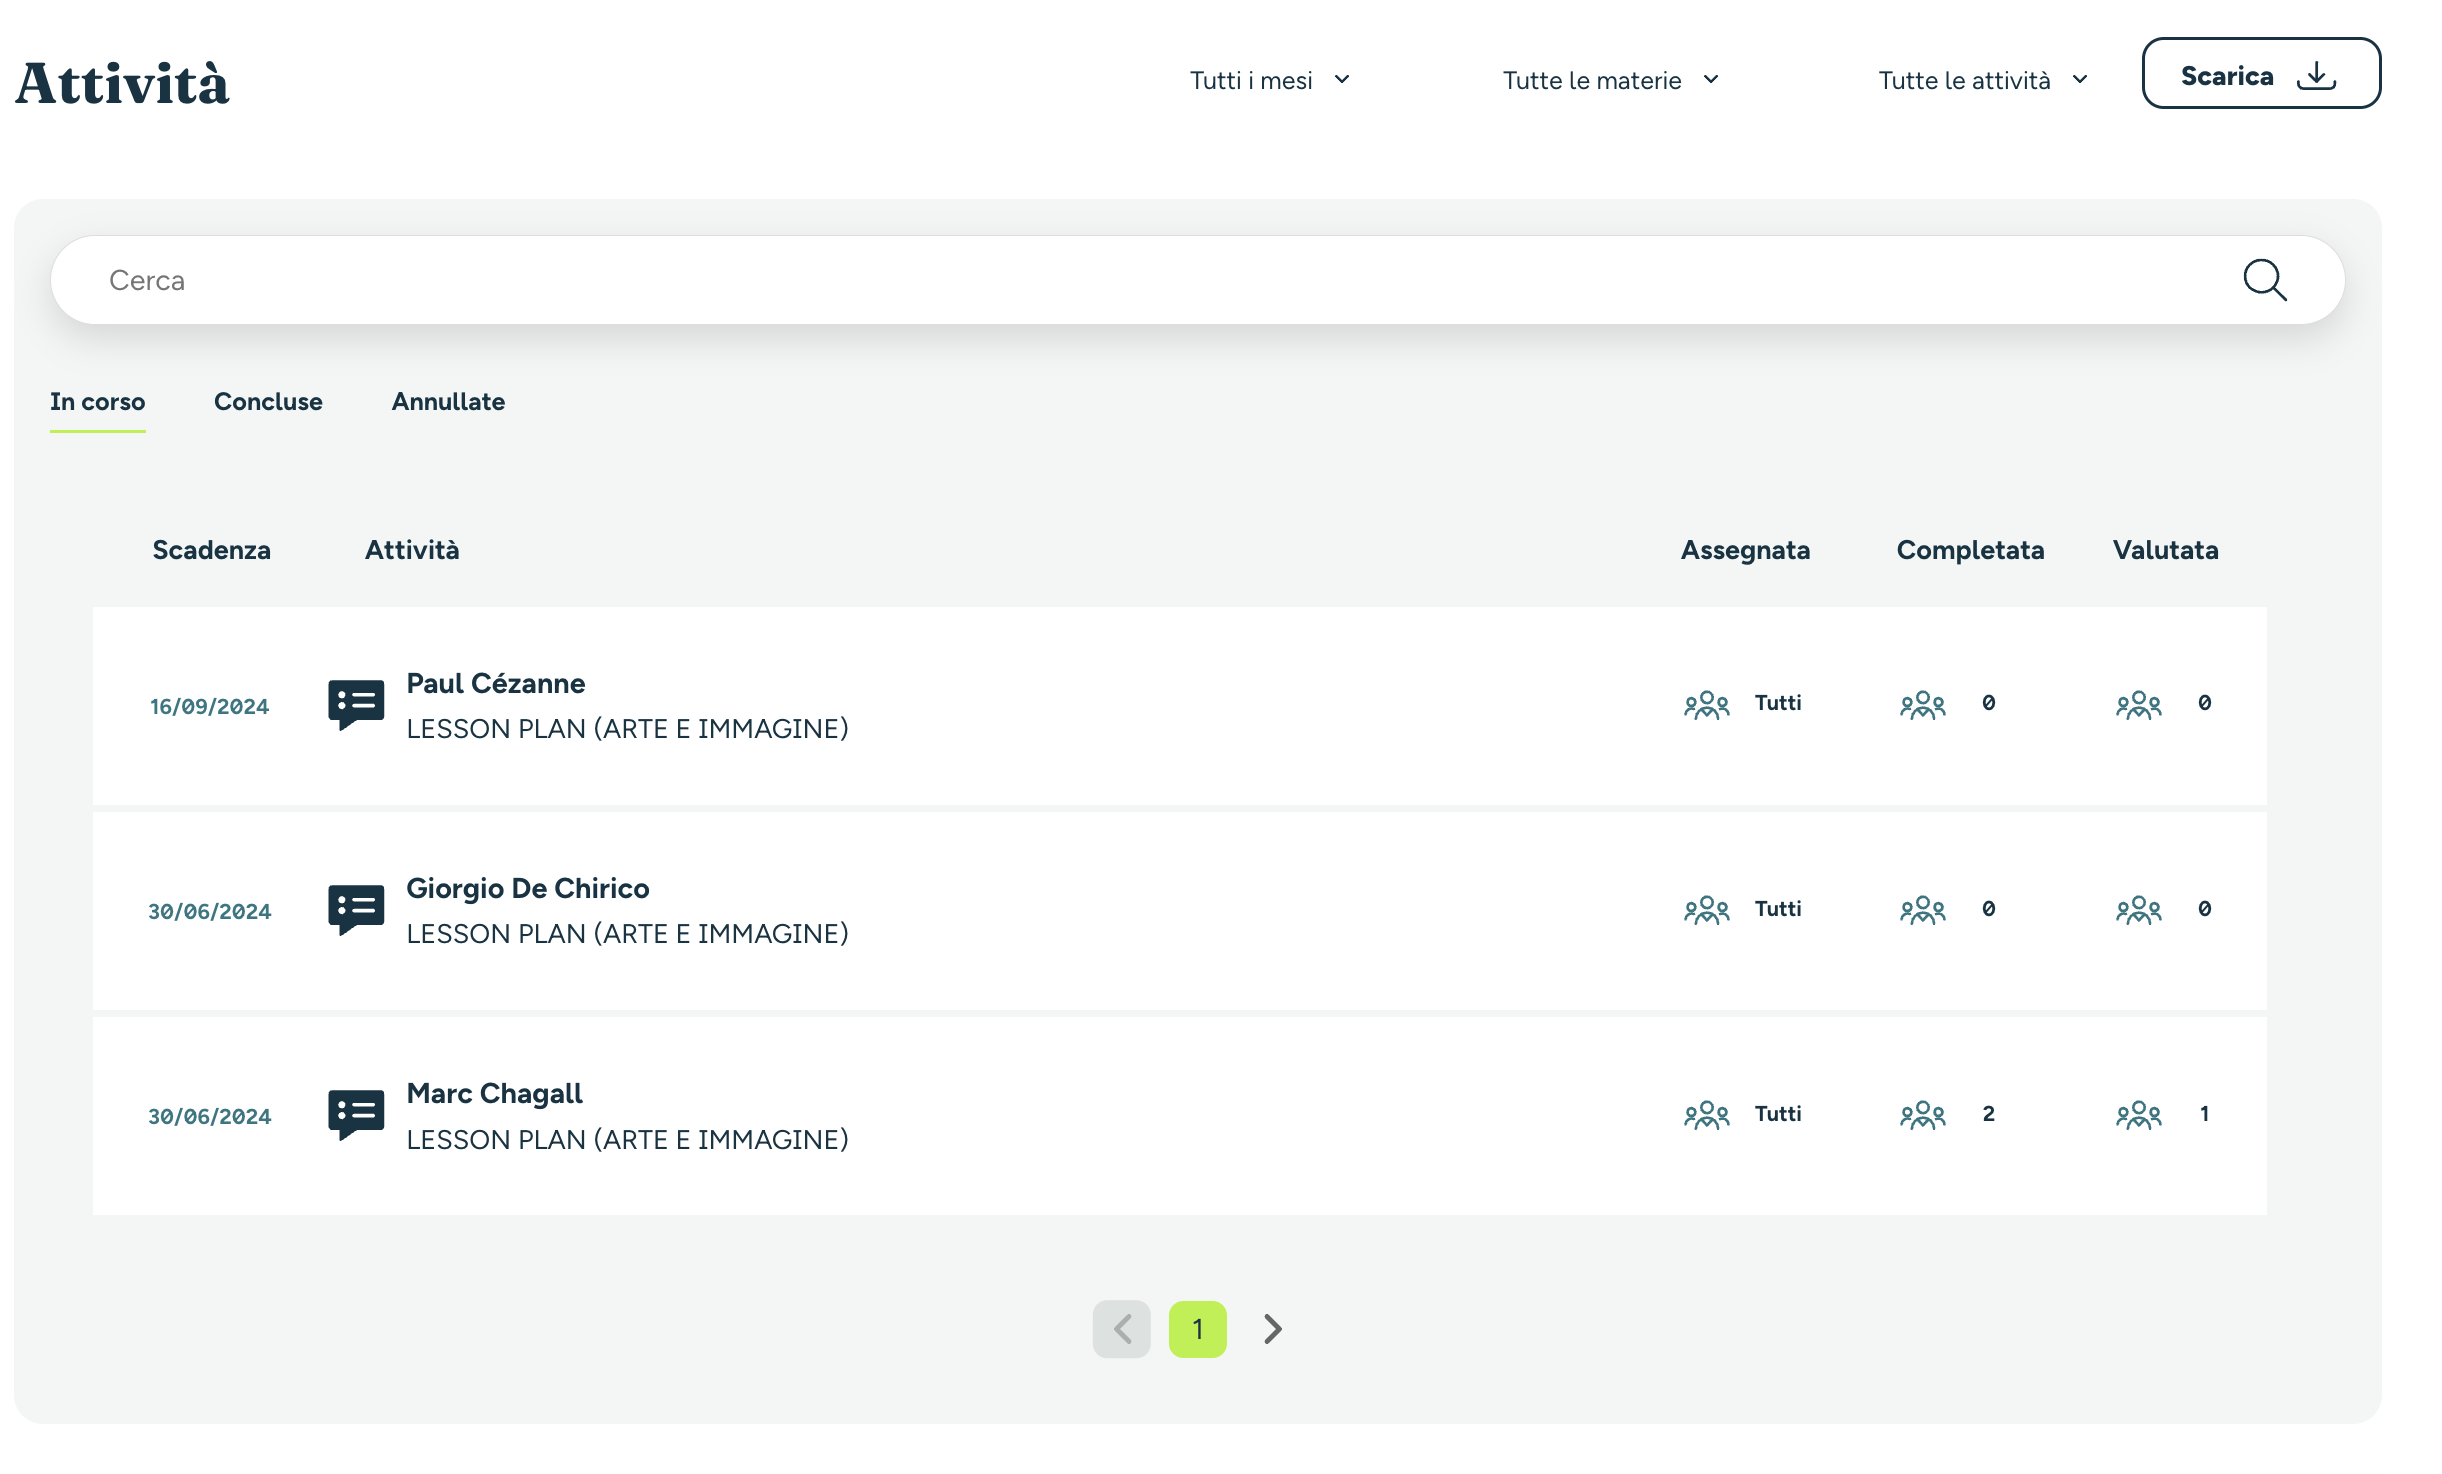Click the 16/09/2024 due date

210,707
